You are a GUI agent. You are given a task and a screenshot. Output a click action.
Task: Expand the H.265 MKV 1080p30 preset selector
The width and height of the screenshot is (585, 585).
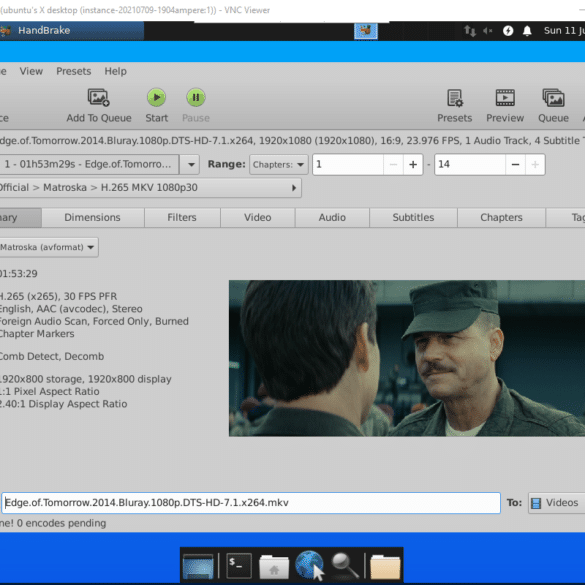pos(150,188)
